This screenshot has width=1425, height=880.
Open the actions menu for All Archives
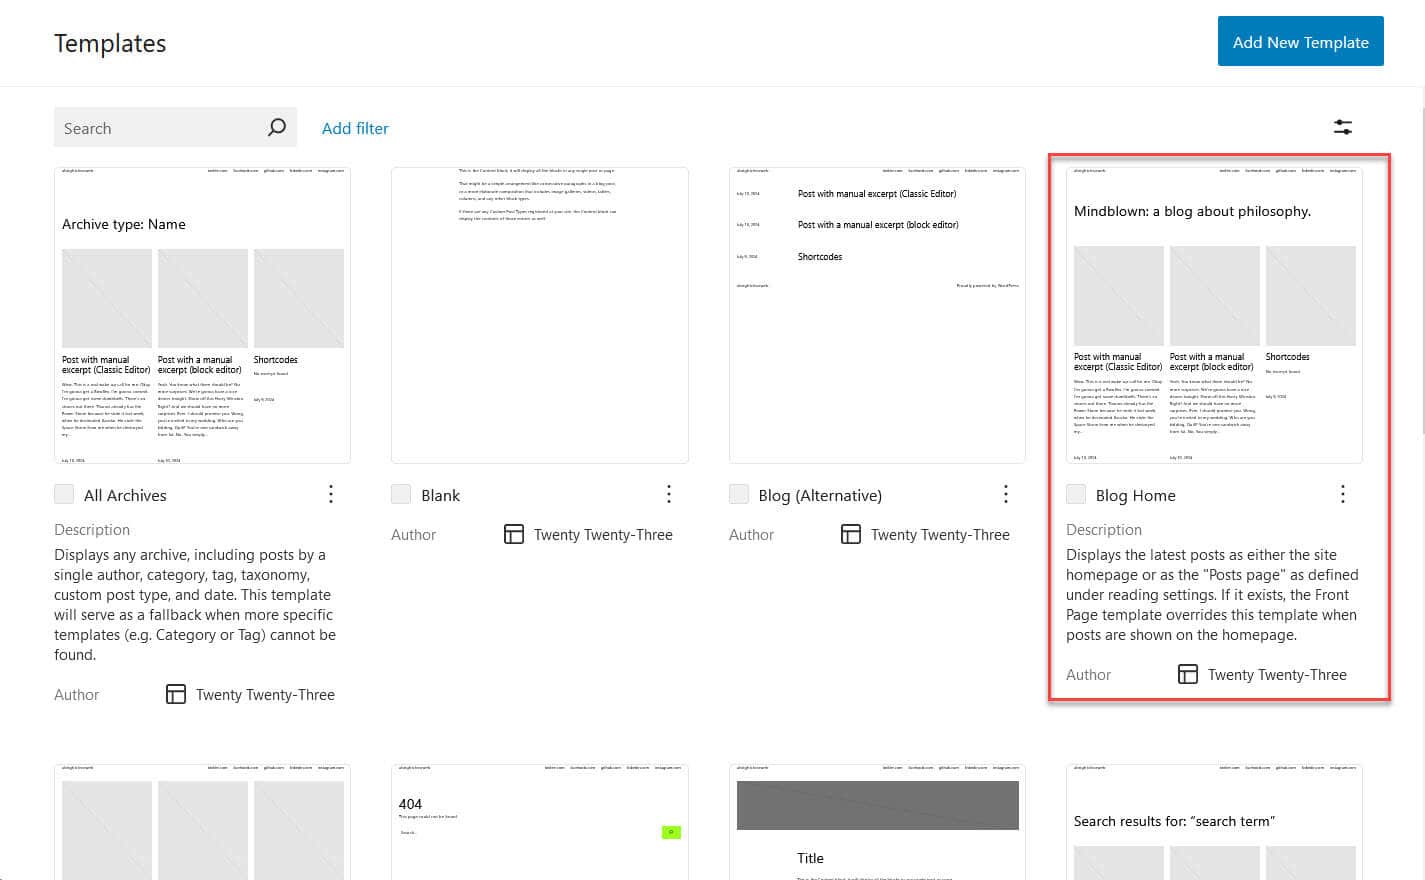click(331, 494)
